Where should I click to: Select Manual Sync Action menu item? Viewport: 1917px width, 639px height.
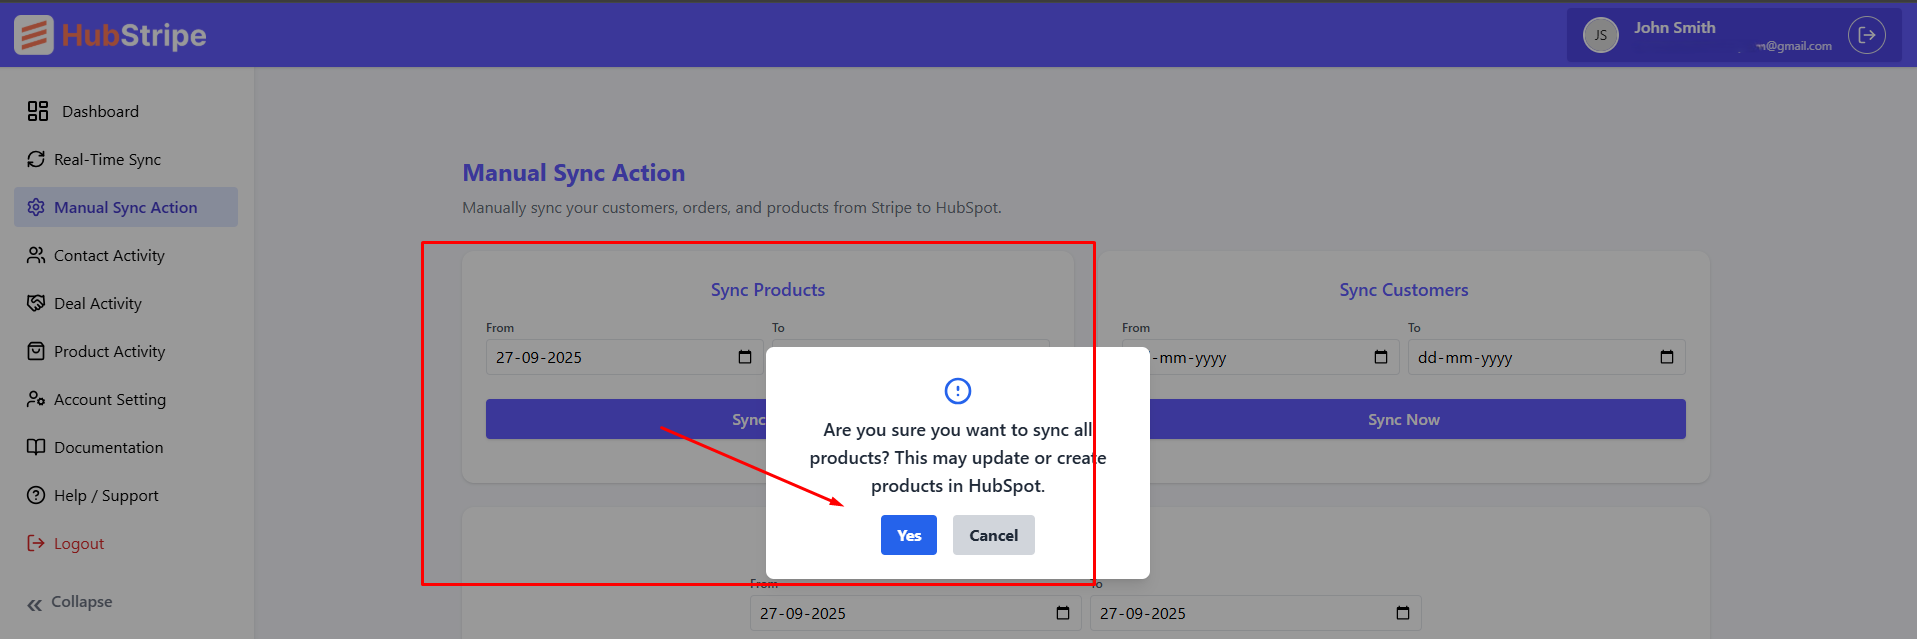[126, 207]
